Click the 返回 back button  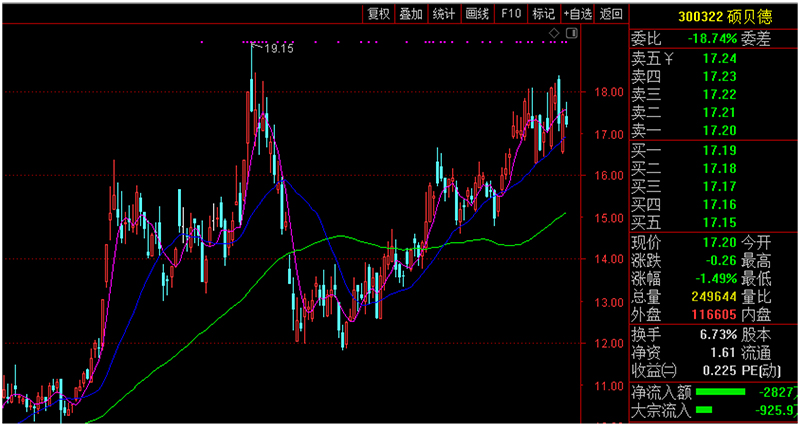(610, 14)
